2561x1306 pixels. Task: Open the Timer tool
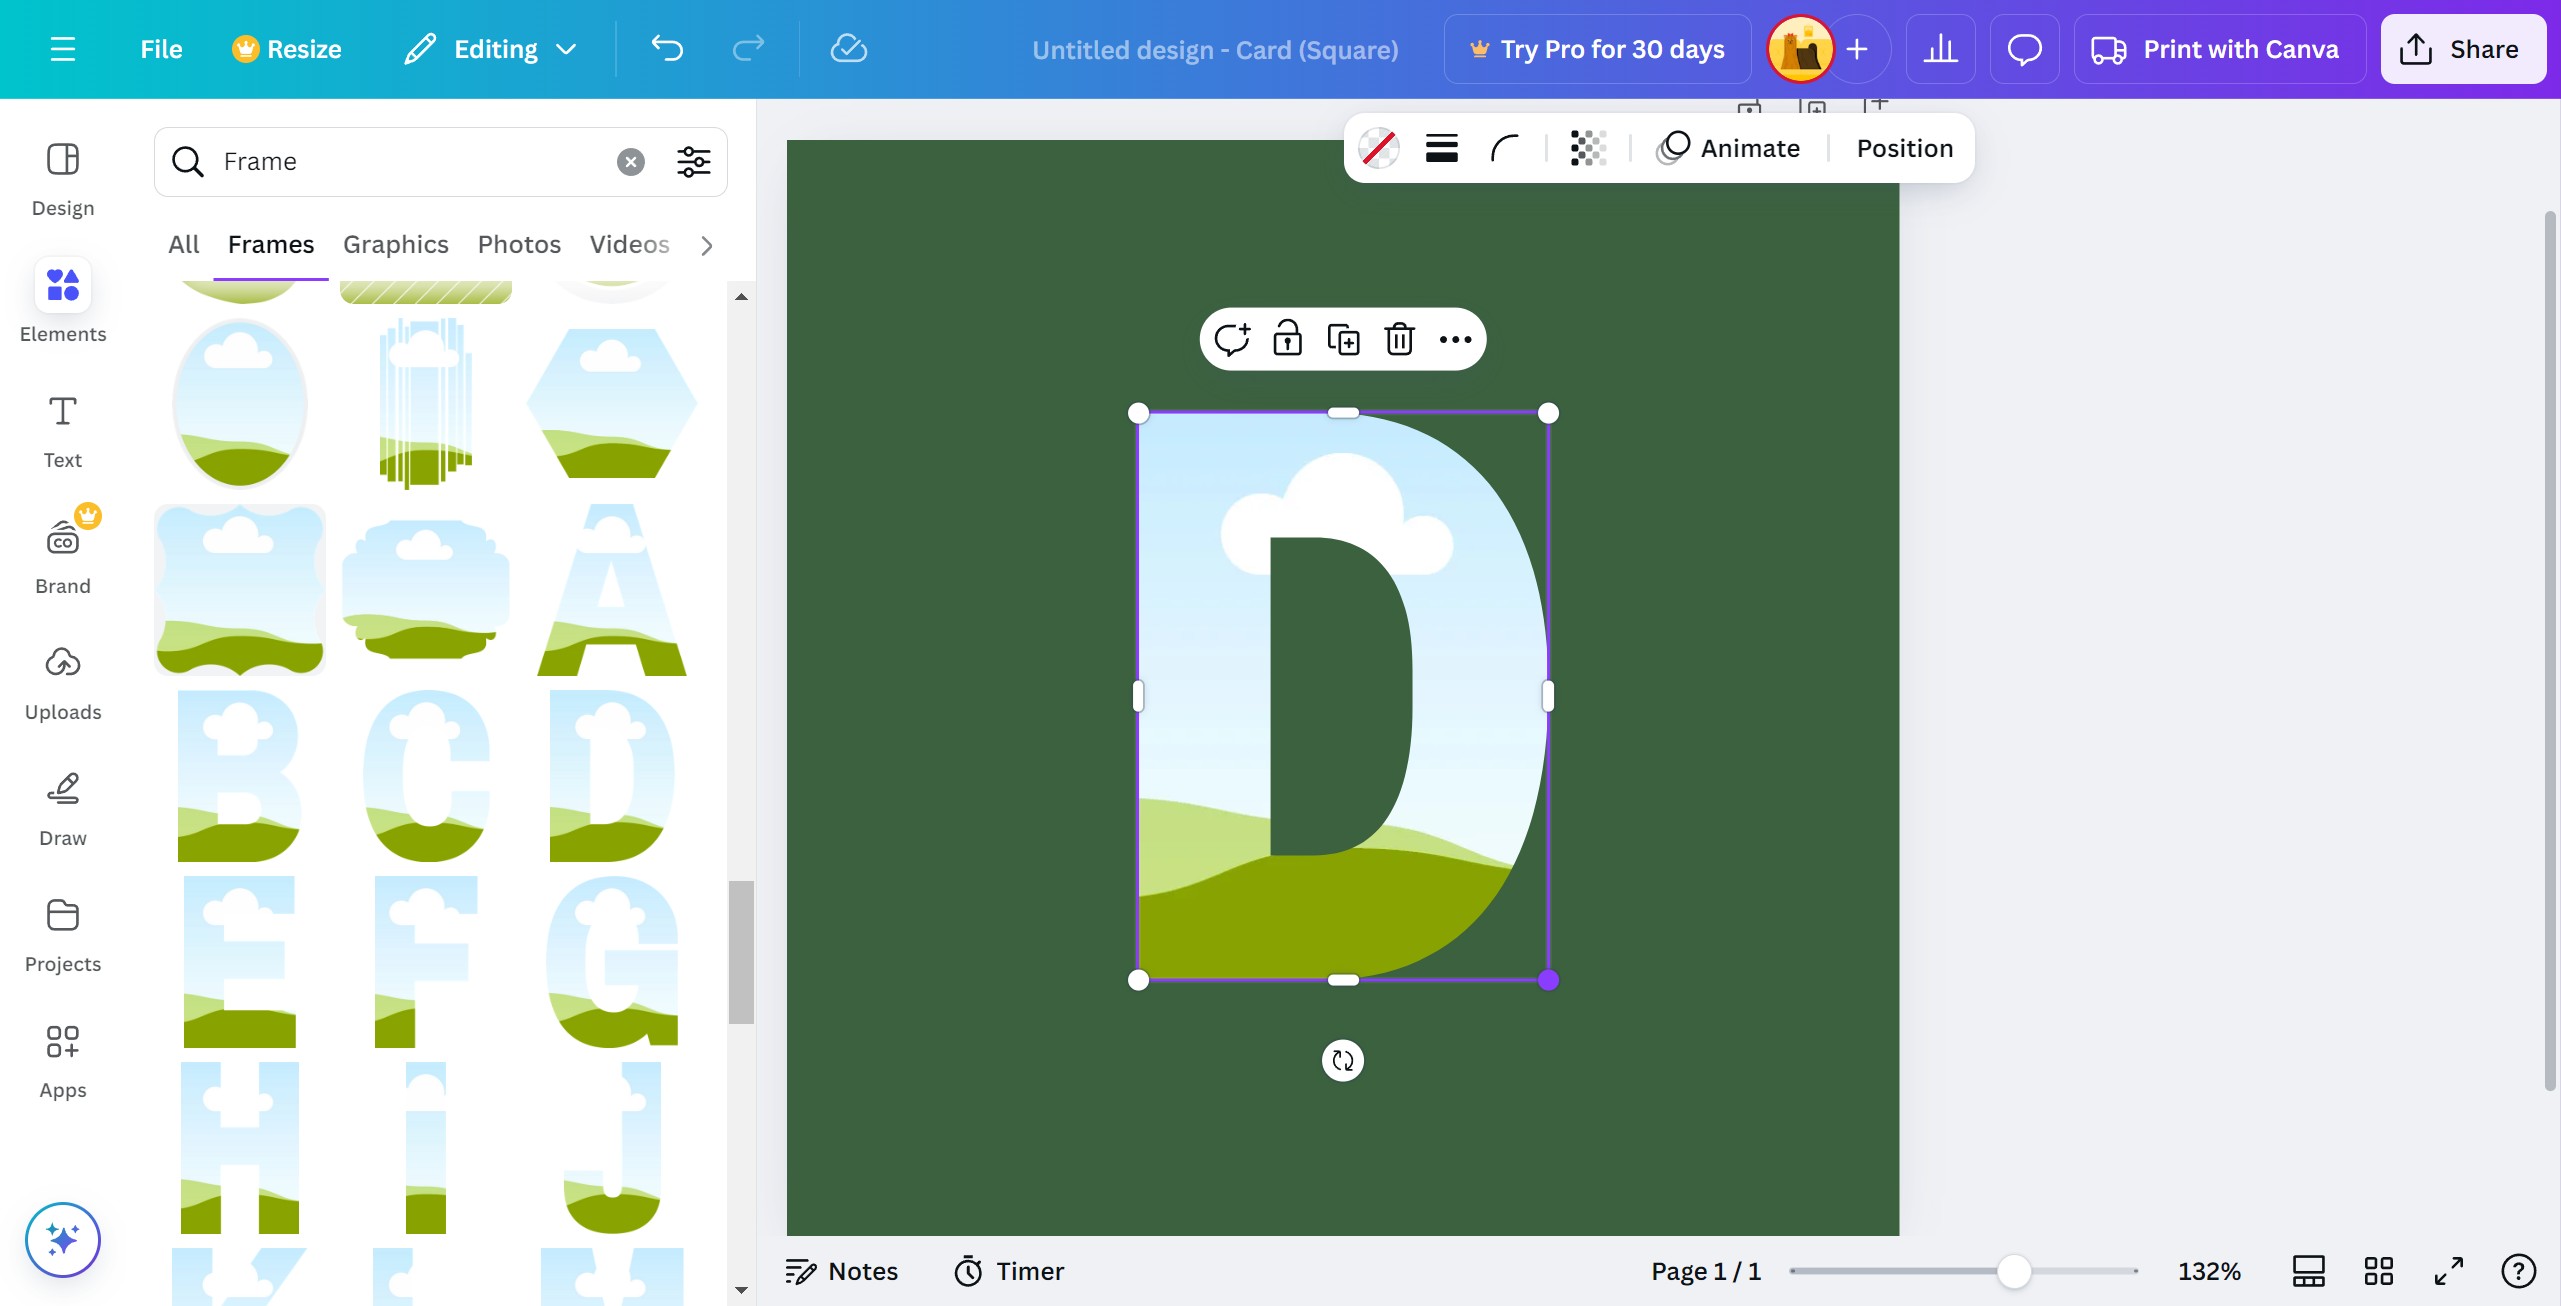point(1009,1271)
